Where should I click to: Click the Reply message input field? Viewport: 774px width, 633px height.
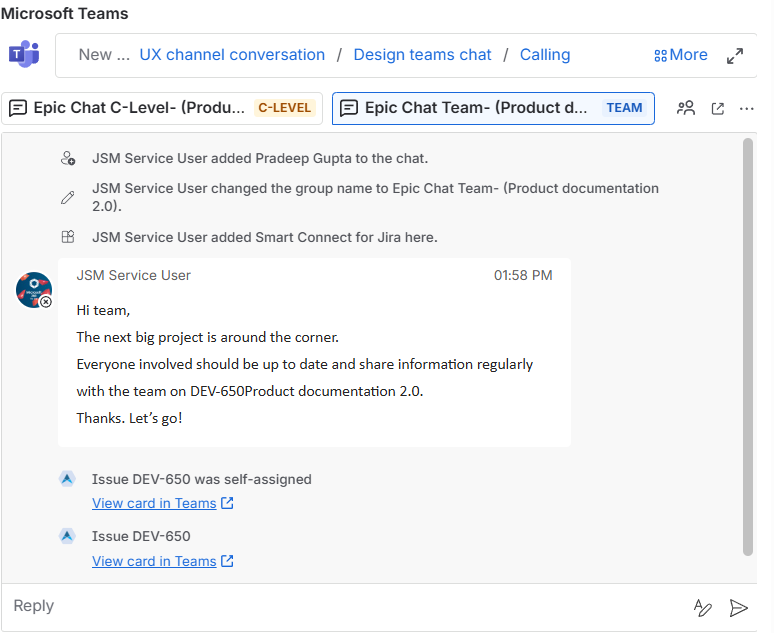pyautogui.click(x=340, y=606)
